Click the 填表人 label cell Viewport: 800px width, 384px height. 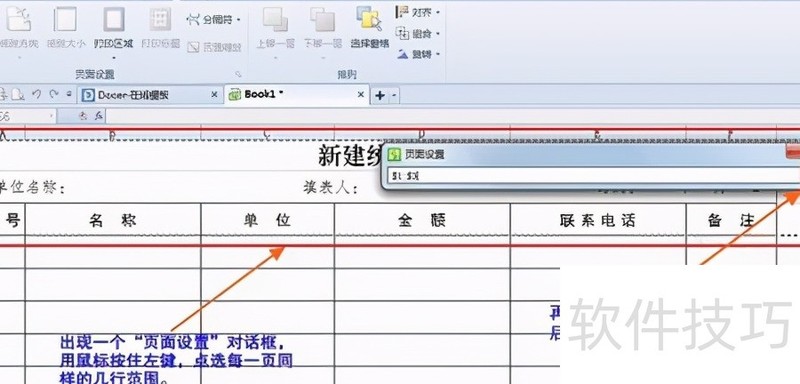click(x=331, y=188)
